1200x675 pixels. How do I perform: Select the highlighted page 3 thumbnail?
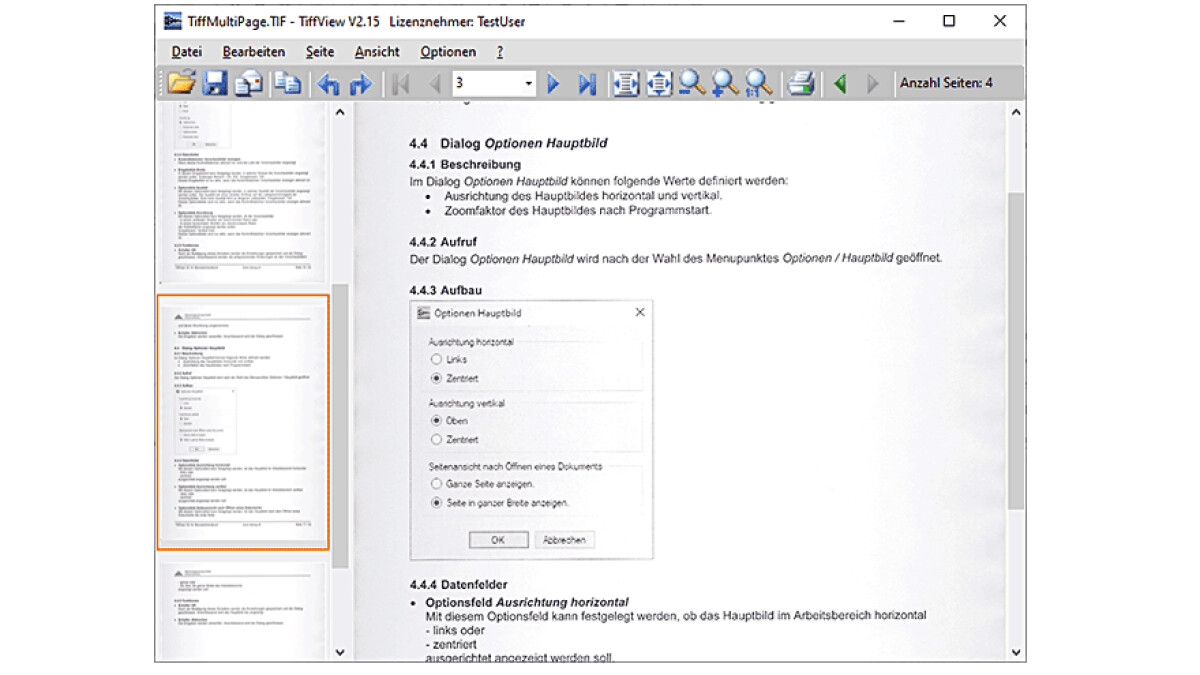coord(243,421)
